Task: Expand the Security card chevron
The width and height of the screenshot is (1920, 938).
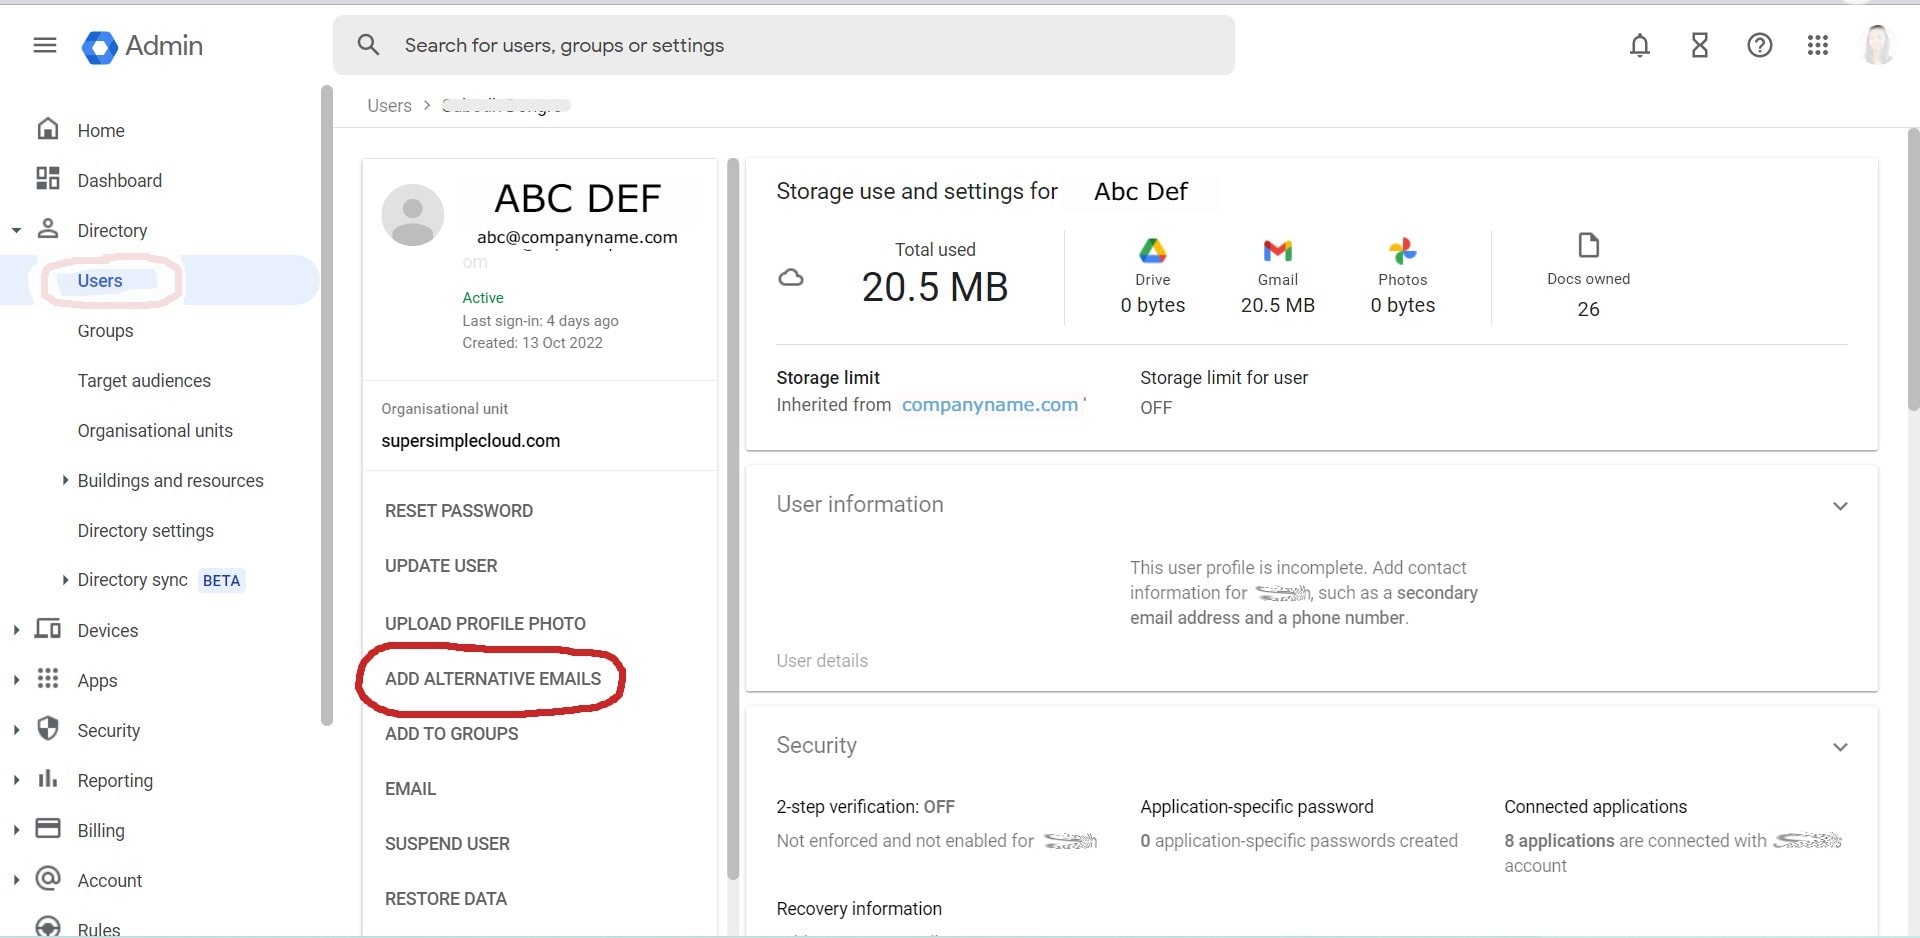Action: (x=1840, y=747)
